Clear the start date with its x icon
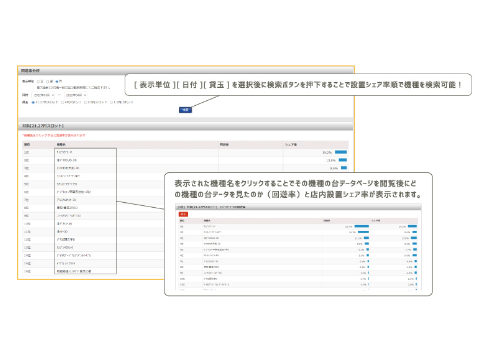This screenshot has height=360, width=480. point(53,95)
